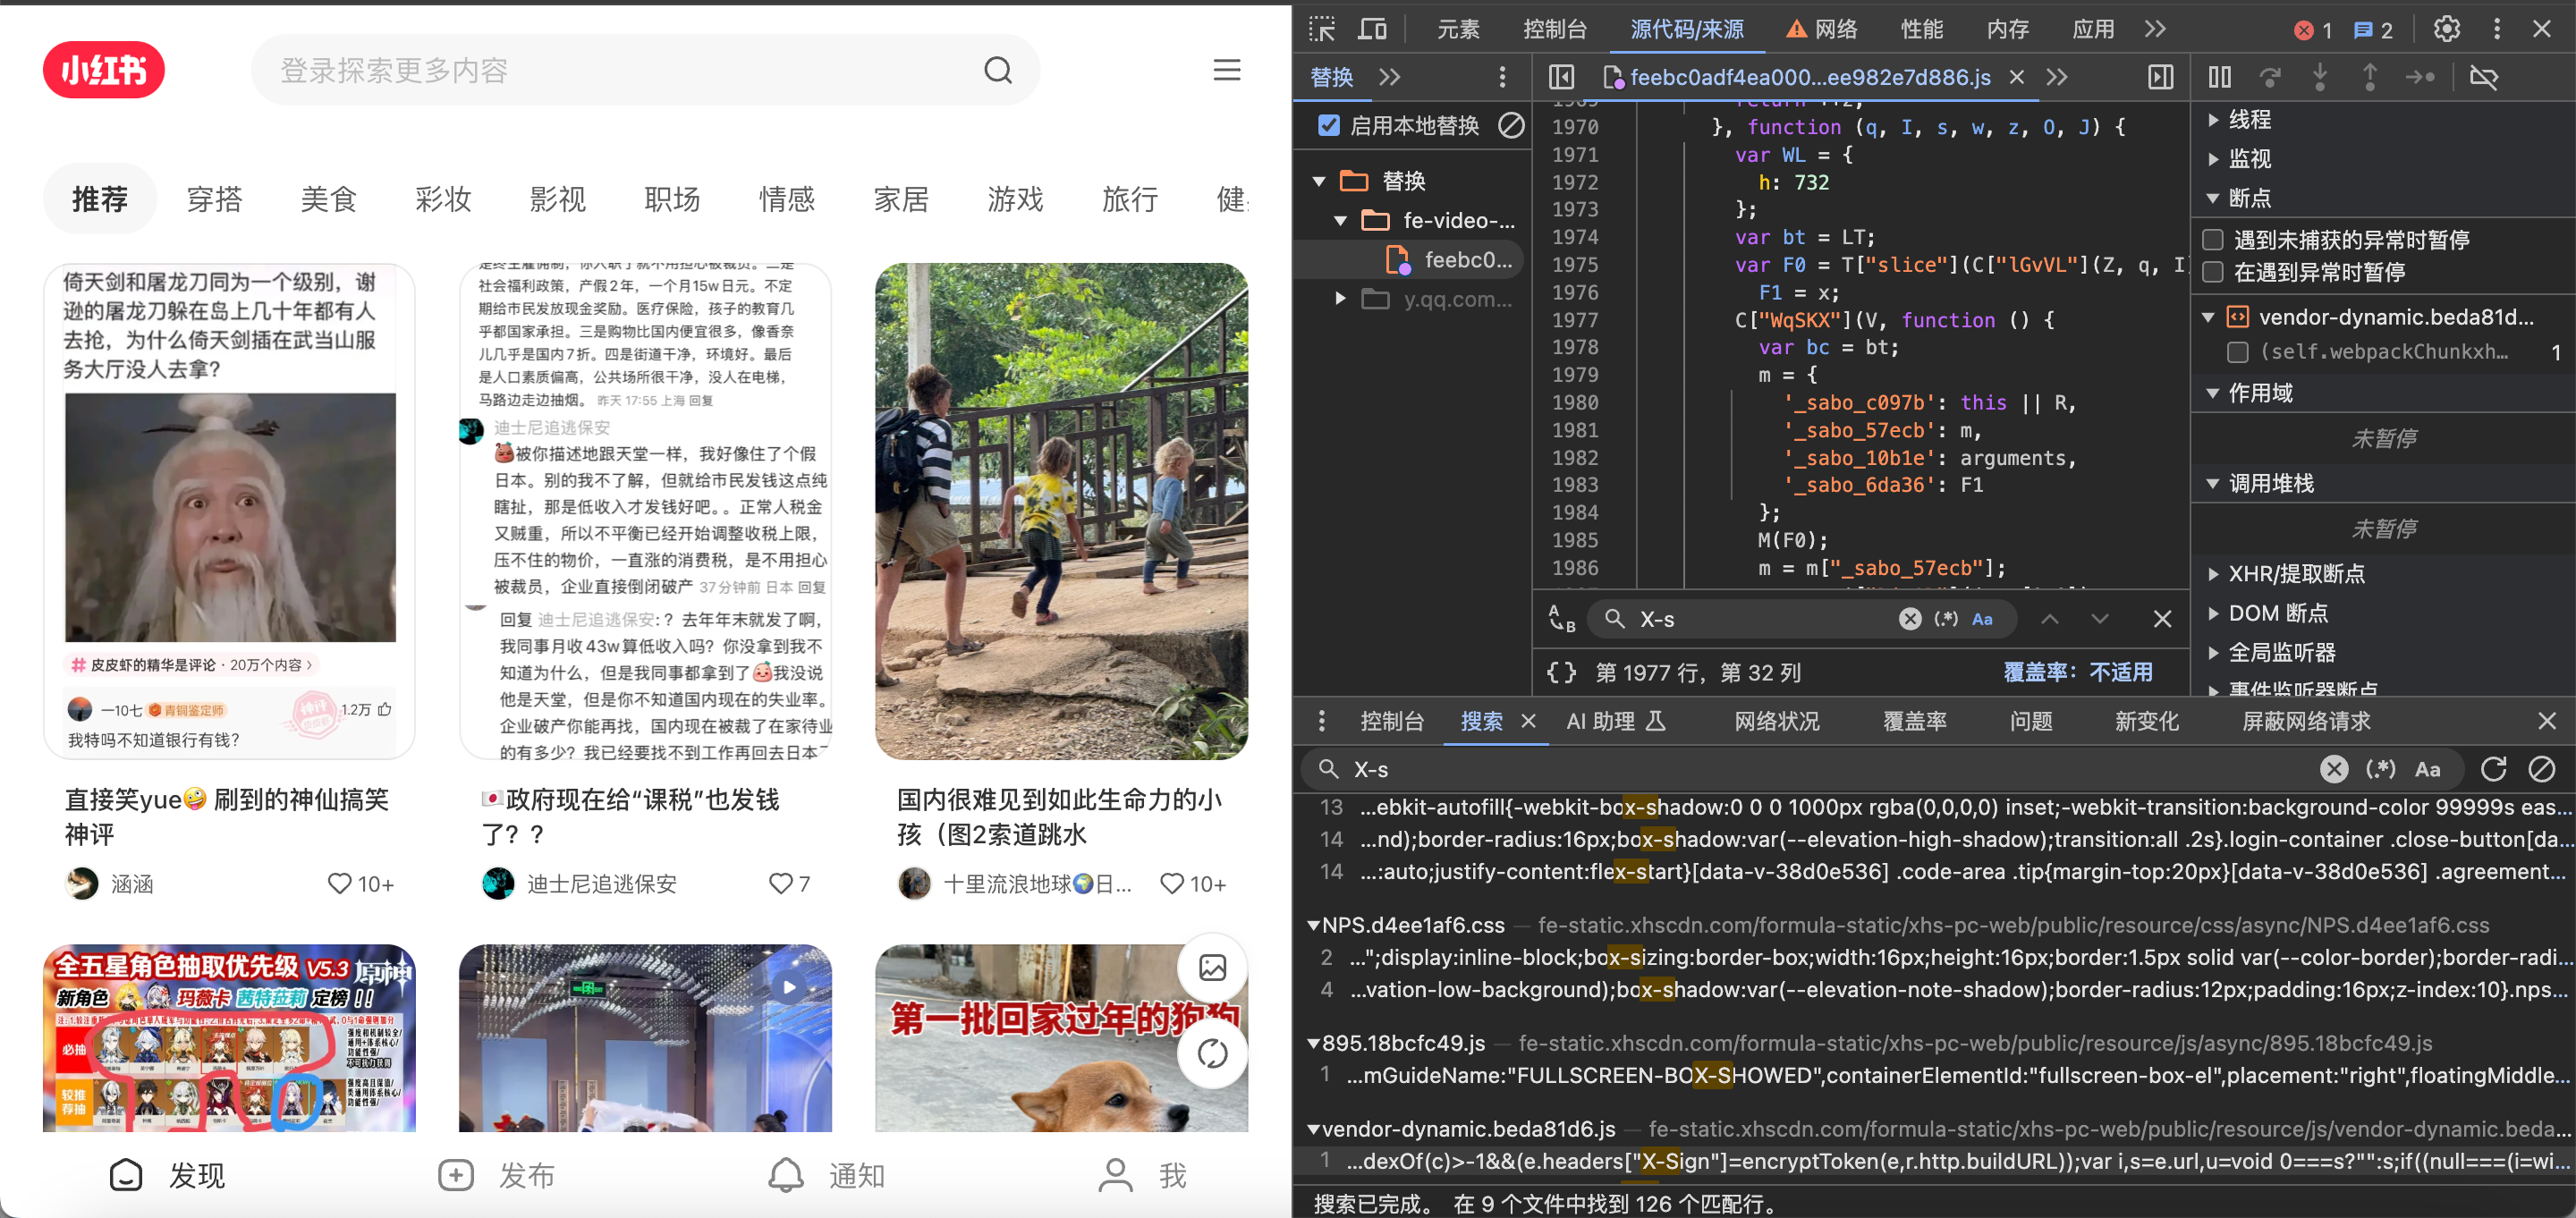
Task: Check the self.webpackChunkxh breakpoint checkbox
Action: click(2238, 352)
